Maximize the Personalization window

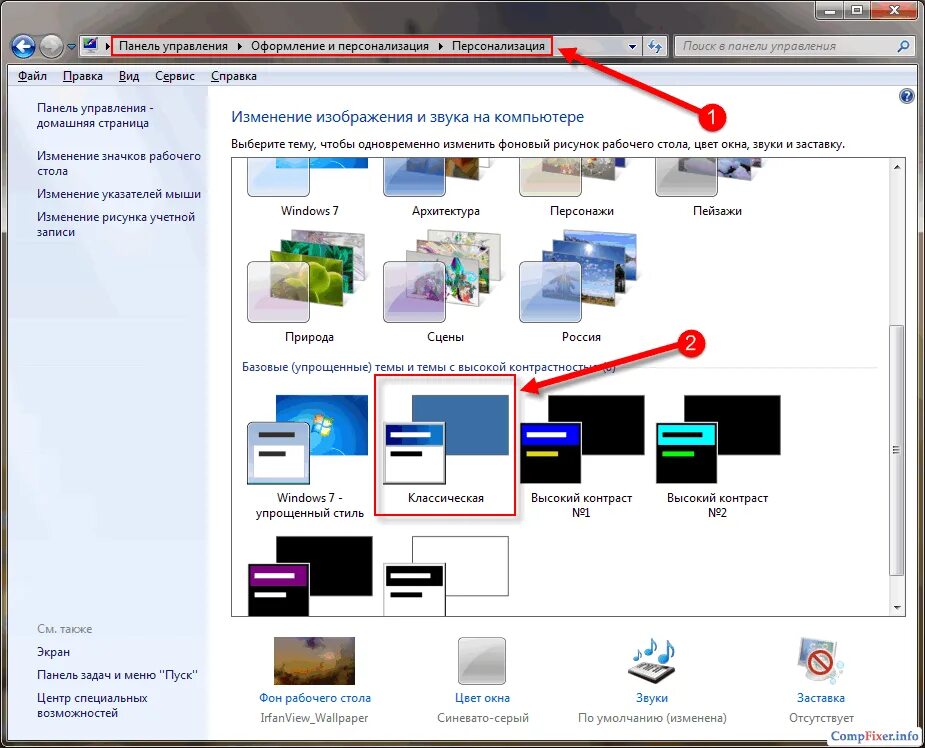857,10
